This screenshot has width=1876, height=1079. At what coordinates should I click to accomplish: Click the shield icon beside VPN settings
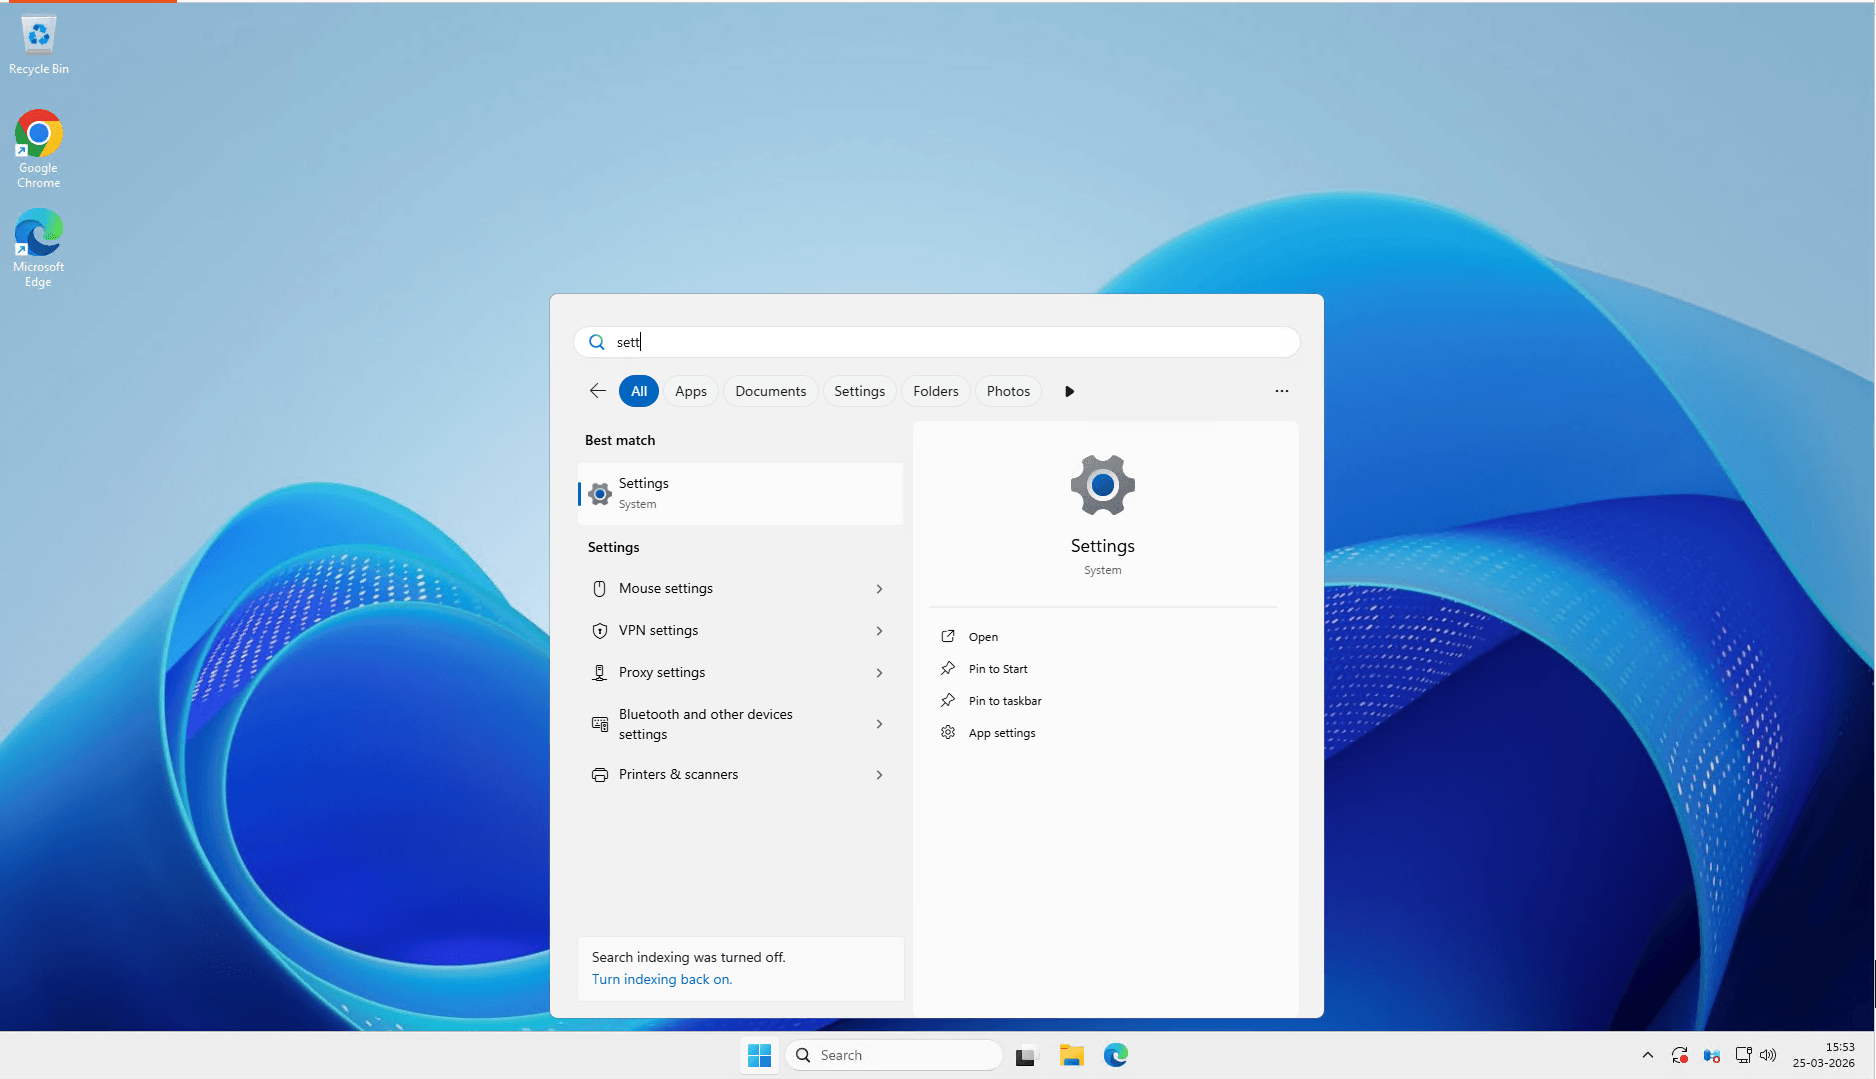600,631
